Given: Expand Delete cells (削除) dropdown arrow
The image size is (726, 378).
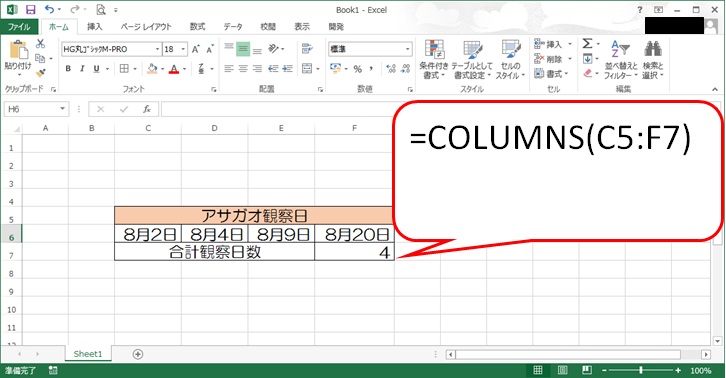Looking at the screenshot, I should click(x=570, y=59).
